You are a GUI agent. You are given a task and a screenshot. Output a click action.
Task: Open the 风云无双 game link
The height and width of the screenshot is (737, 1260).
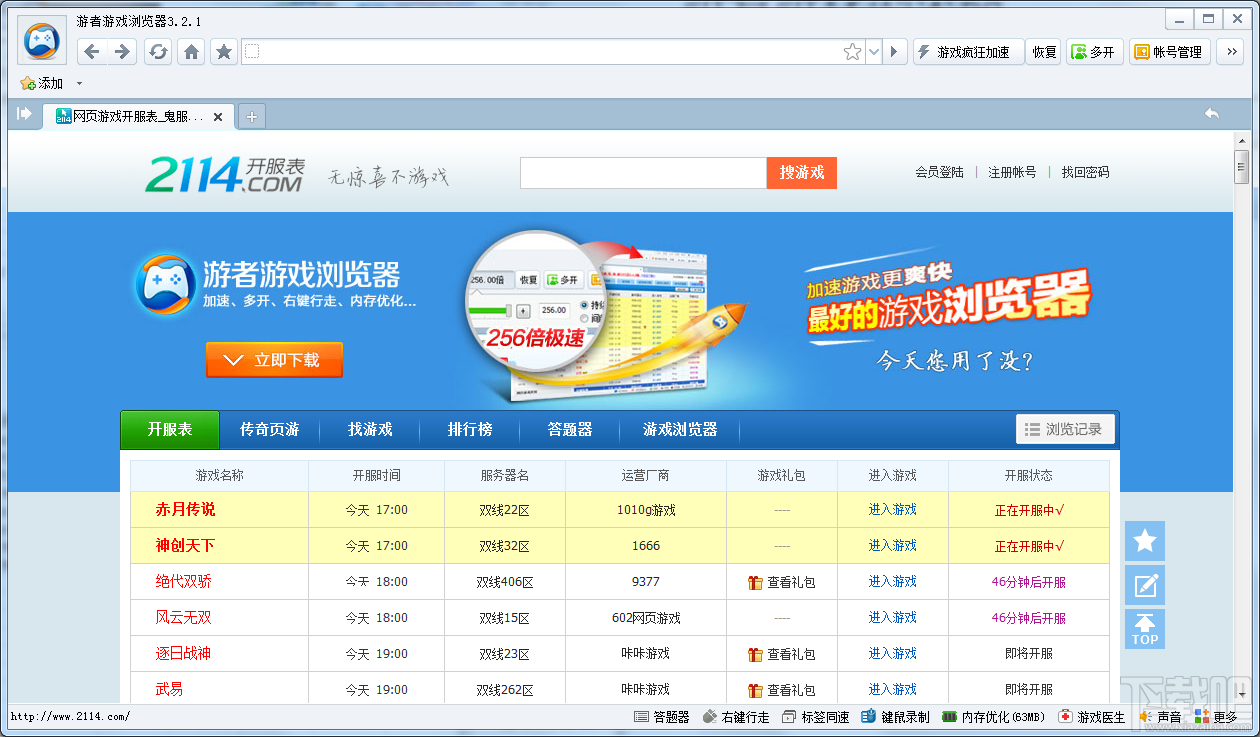click(183, 617)
